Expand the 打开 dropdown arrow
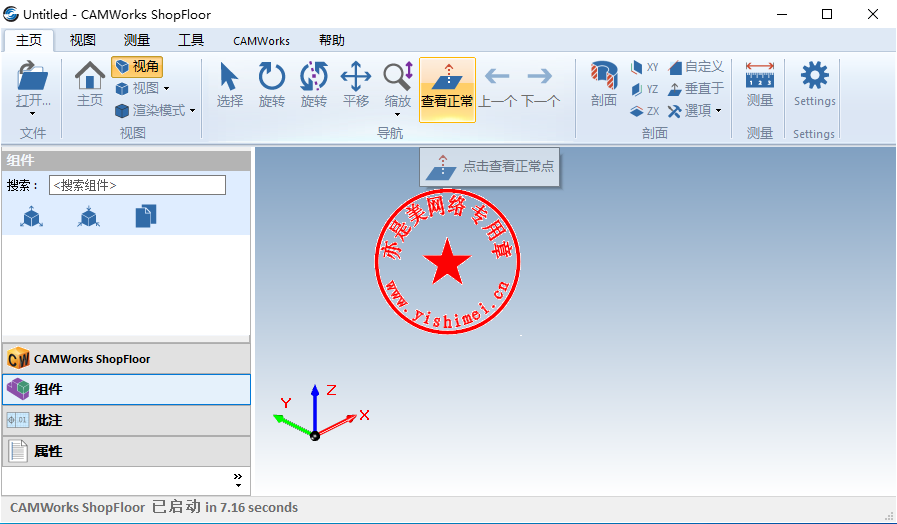The width and height of the screenshot is (897, 524). click(x=33, y=113)
